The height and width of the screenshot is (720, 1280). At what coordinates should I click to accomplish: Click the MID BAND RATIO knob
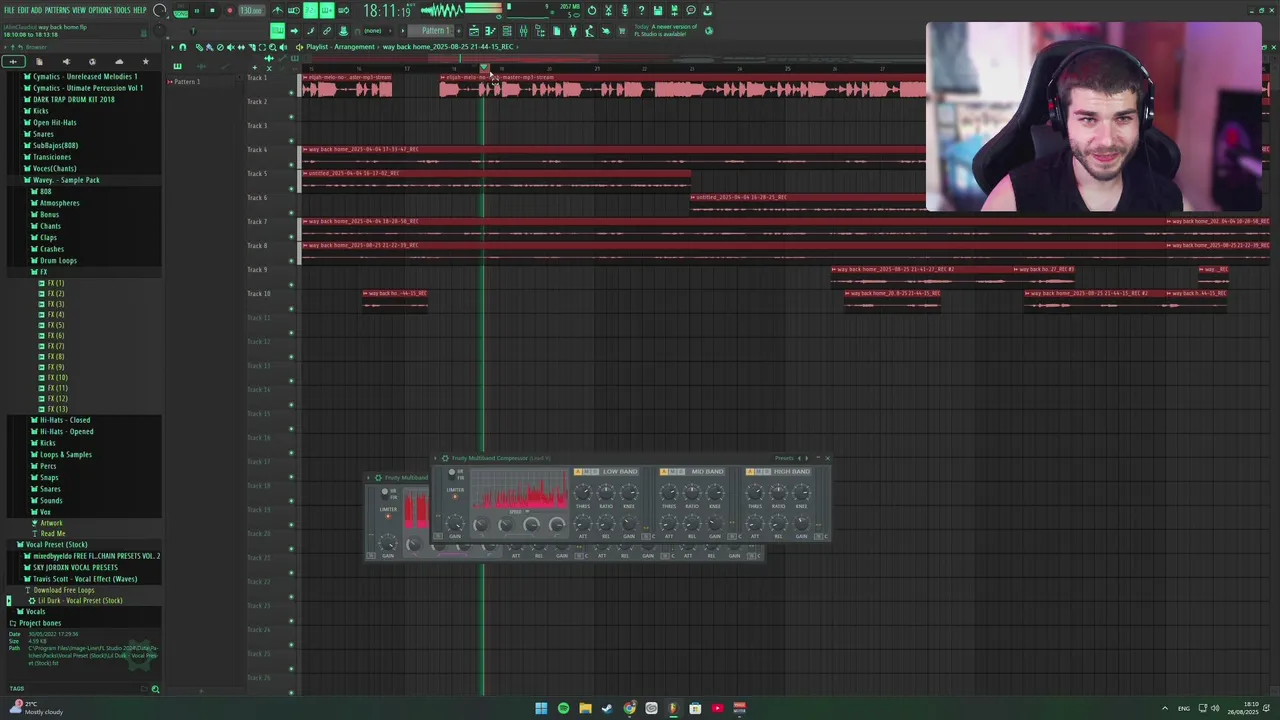(692, 492)
